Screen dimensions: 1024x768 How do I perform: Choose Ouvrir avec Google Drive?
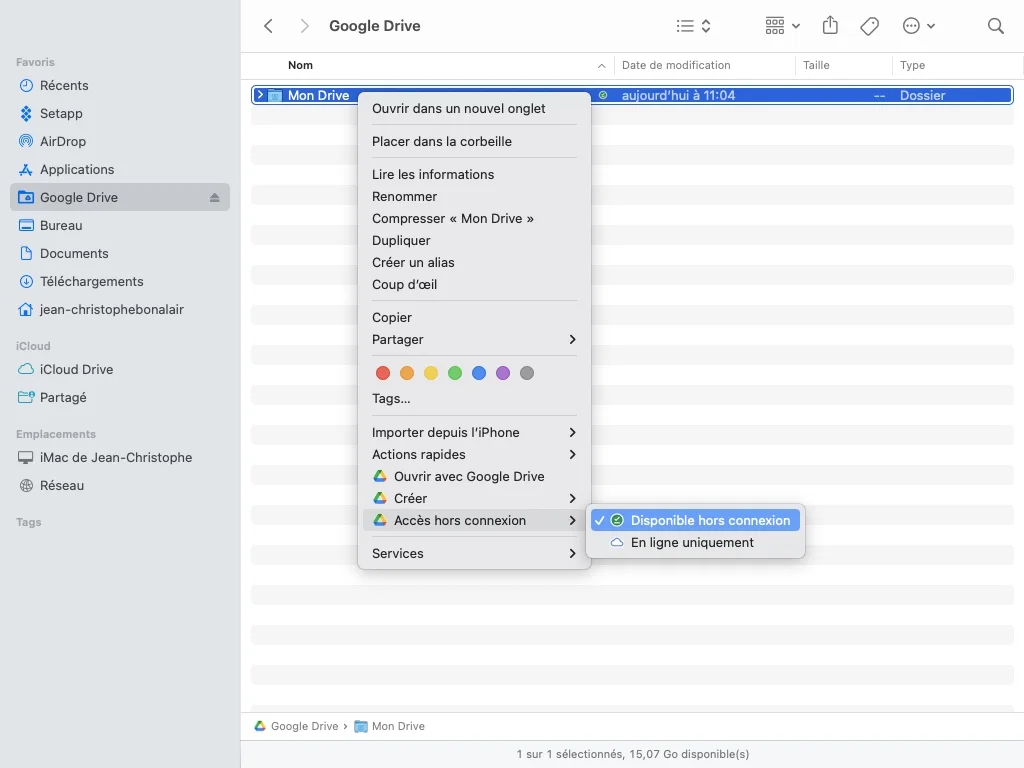click(474, 477)
